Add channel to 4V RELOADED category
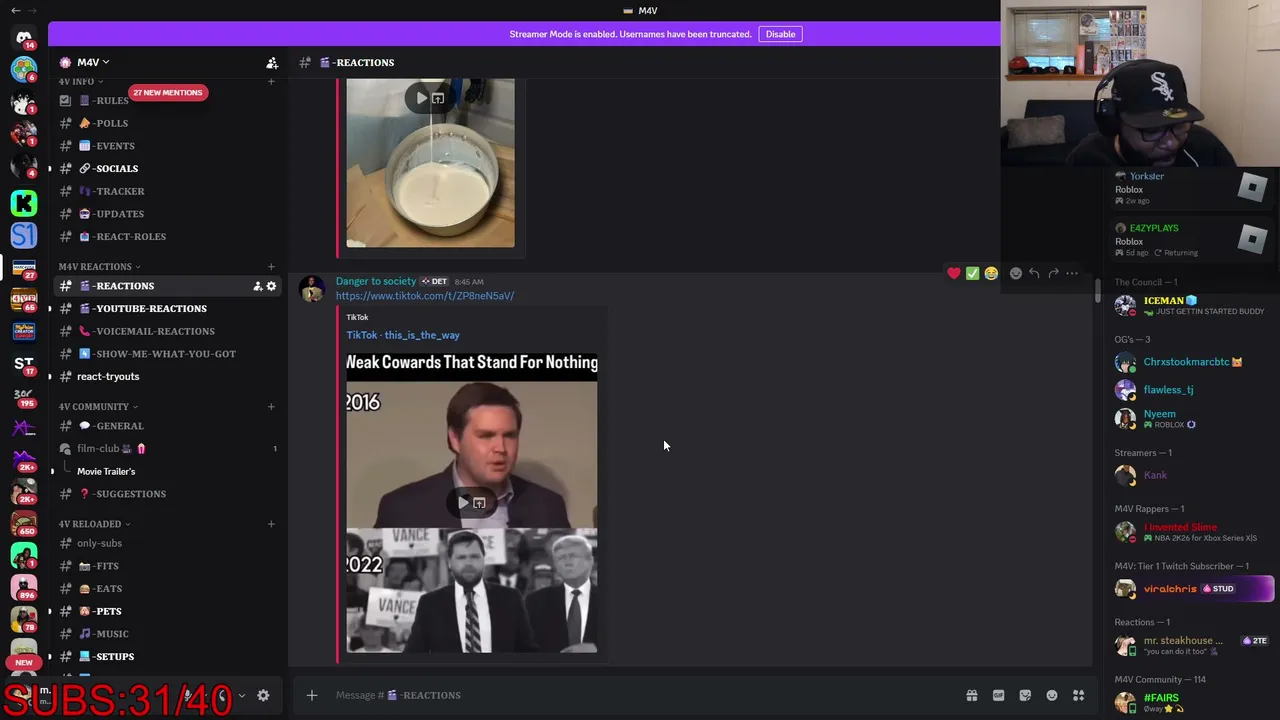 271,524
